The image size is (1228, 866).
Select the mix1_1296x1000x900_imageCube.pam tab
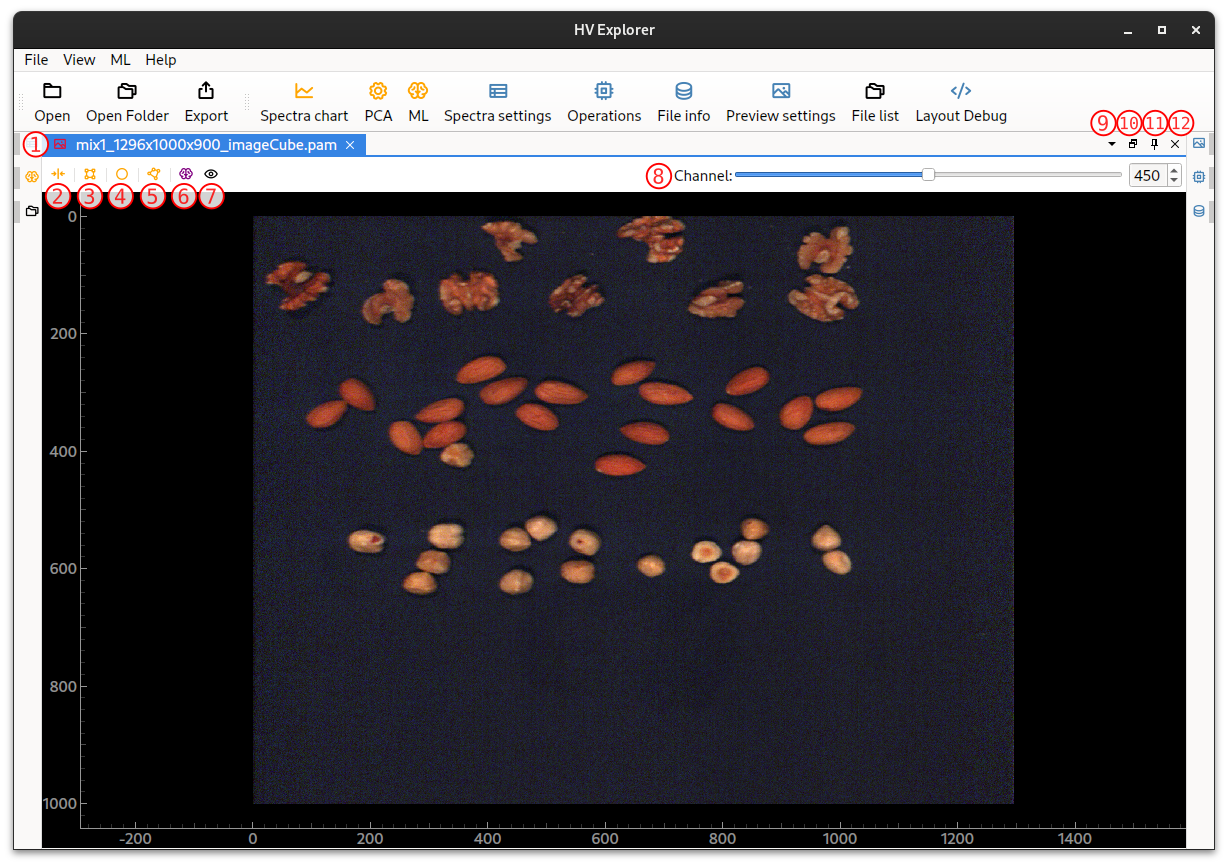(206, 145)
